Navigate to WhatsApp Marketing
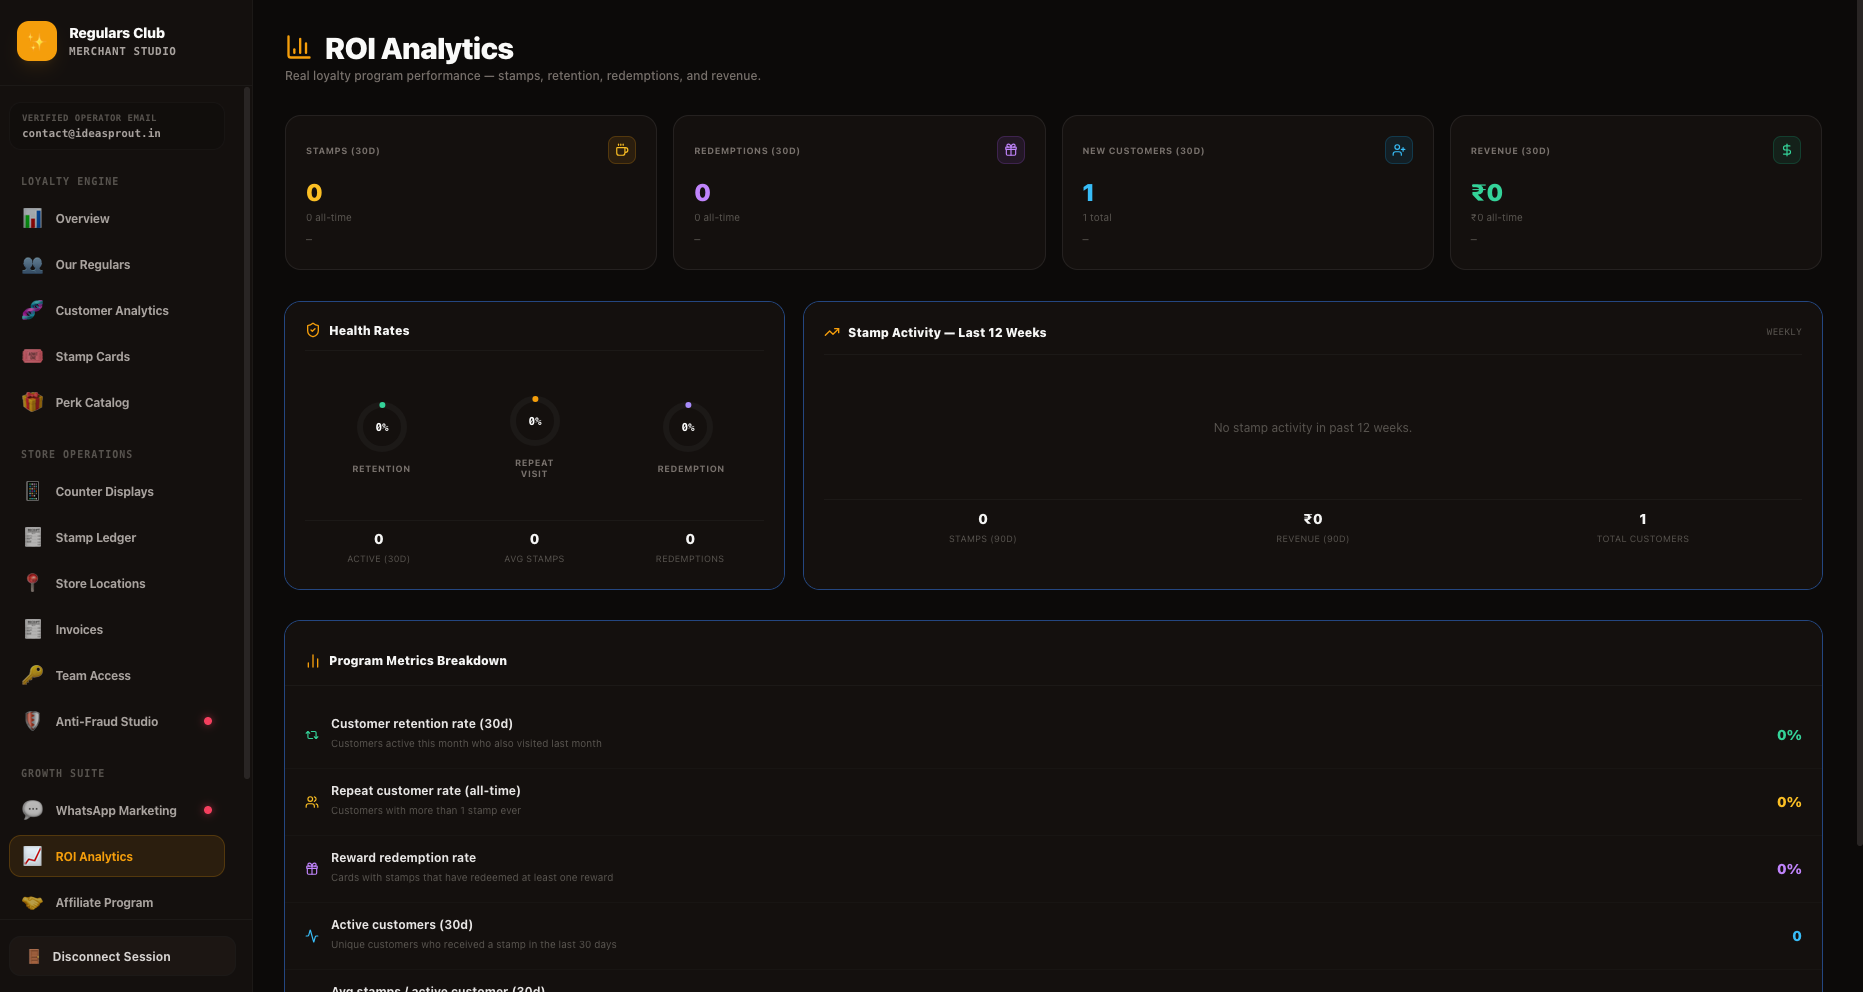The width and height of the screenshot is (1863, 992). pyautogui.click(x=117, y=810)
